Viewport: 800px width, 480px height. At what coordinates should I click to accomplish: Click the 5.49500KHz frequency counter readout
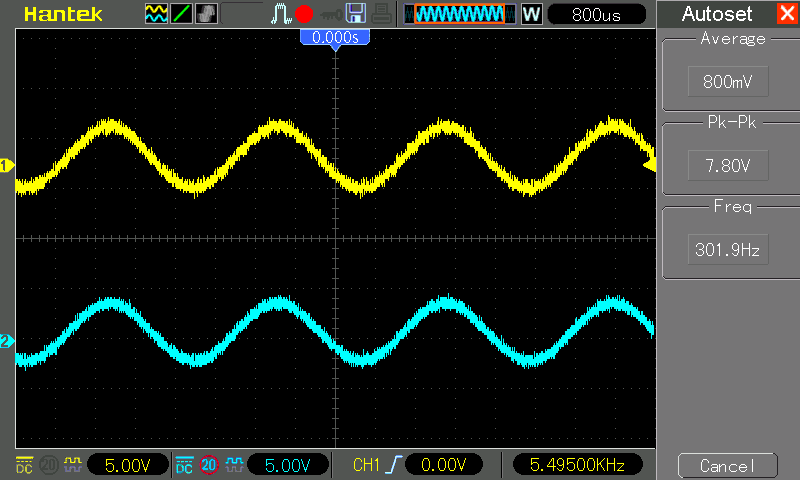(577, 465)
